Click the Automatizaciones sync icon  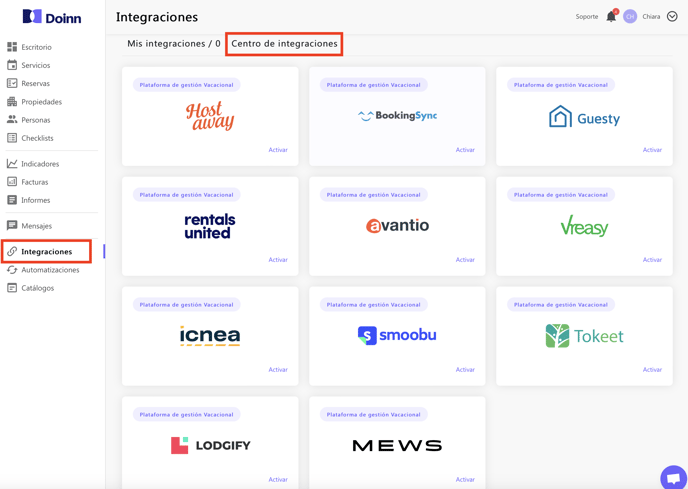tap(12, 270)
